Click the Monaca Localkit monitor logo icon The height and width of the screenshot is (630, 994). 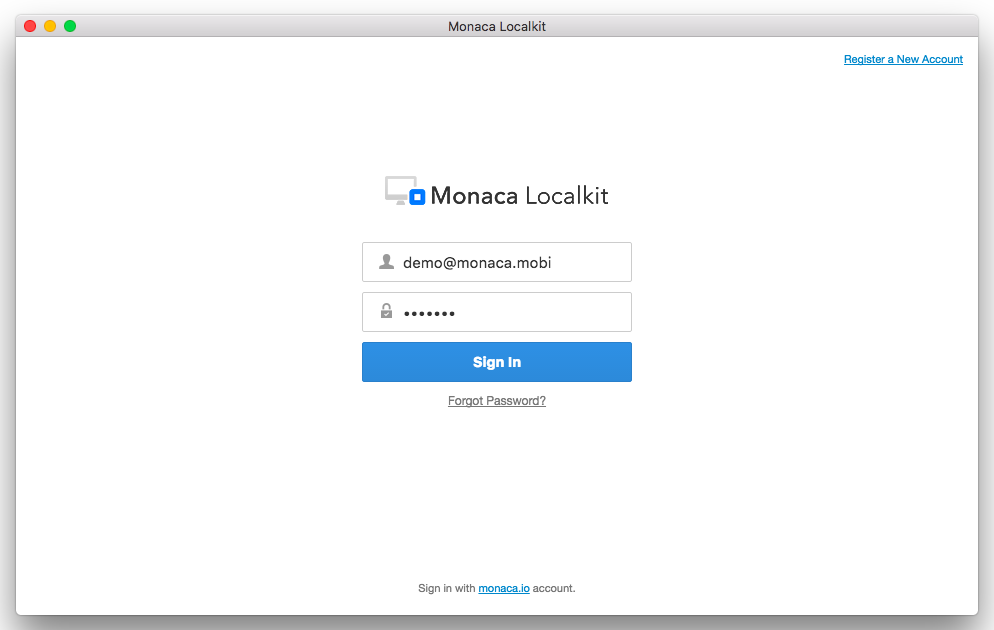coord(404,191)
